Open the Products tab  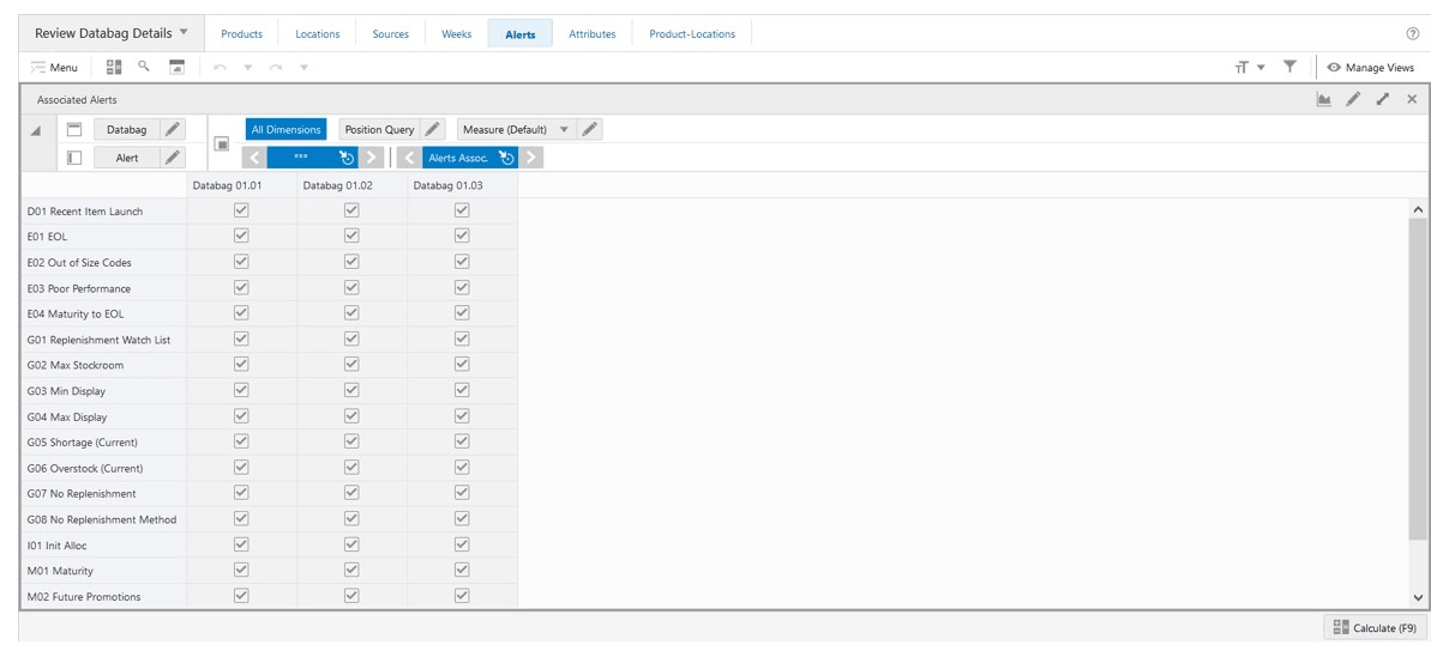tap(241, 33)
